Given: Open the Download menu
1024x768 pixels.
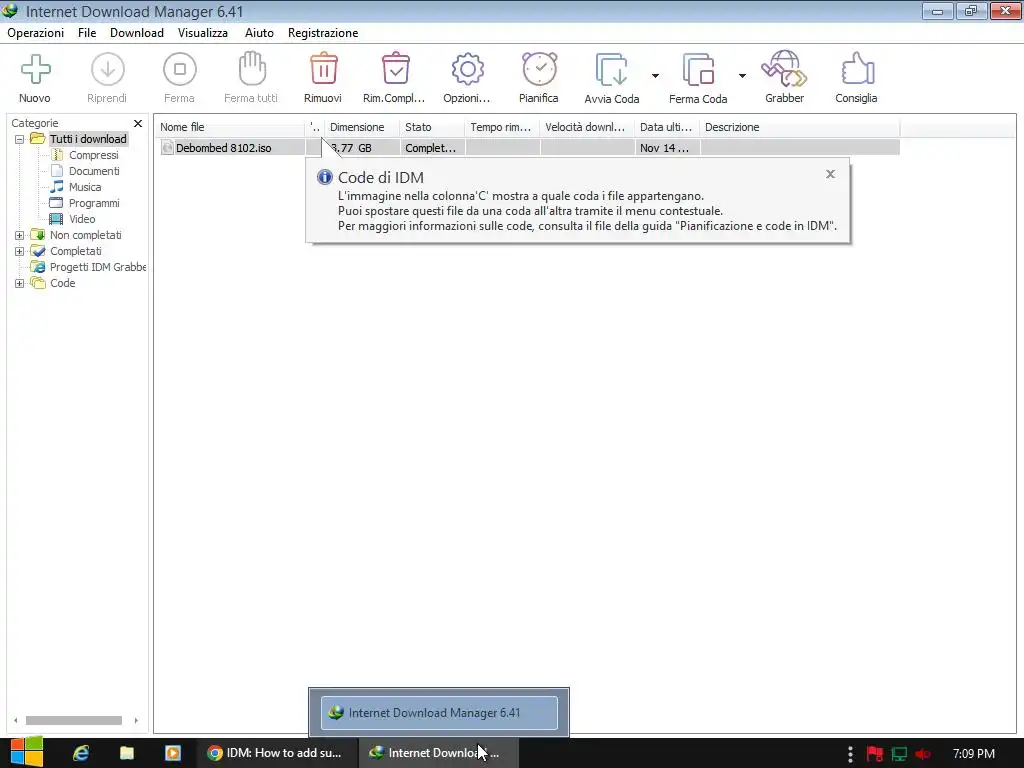Looking at the screenshot, I should pyautogui.click(x=136, y=33).
